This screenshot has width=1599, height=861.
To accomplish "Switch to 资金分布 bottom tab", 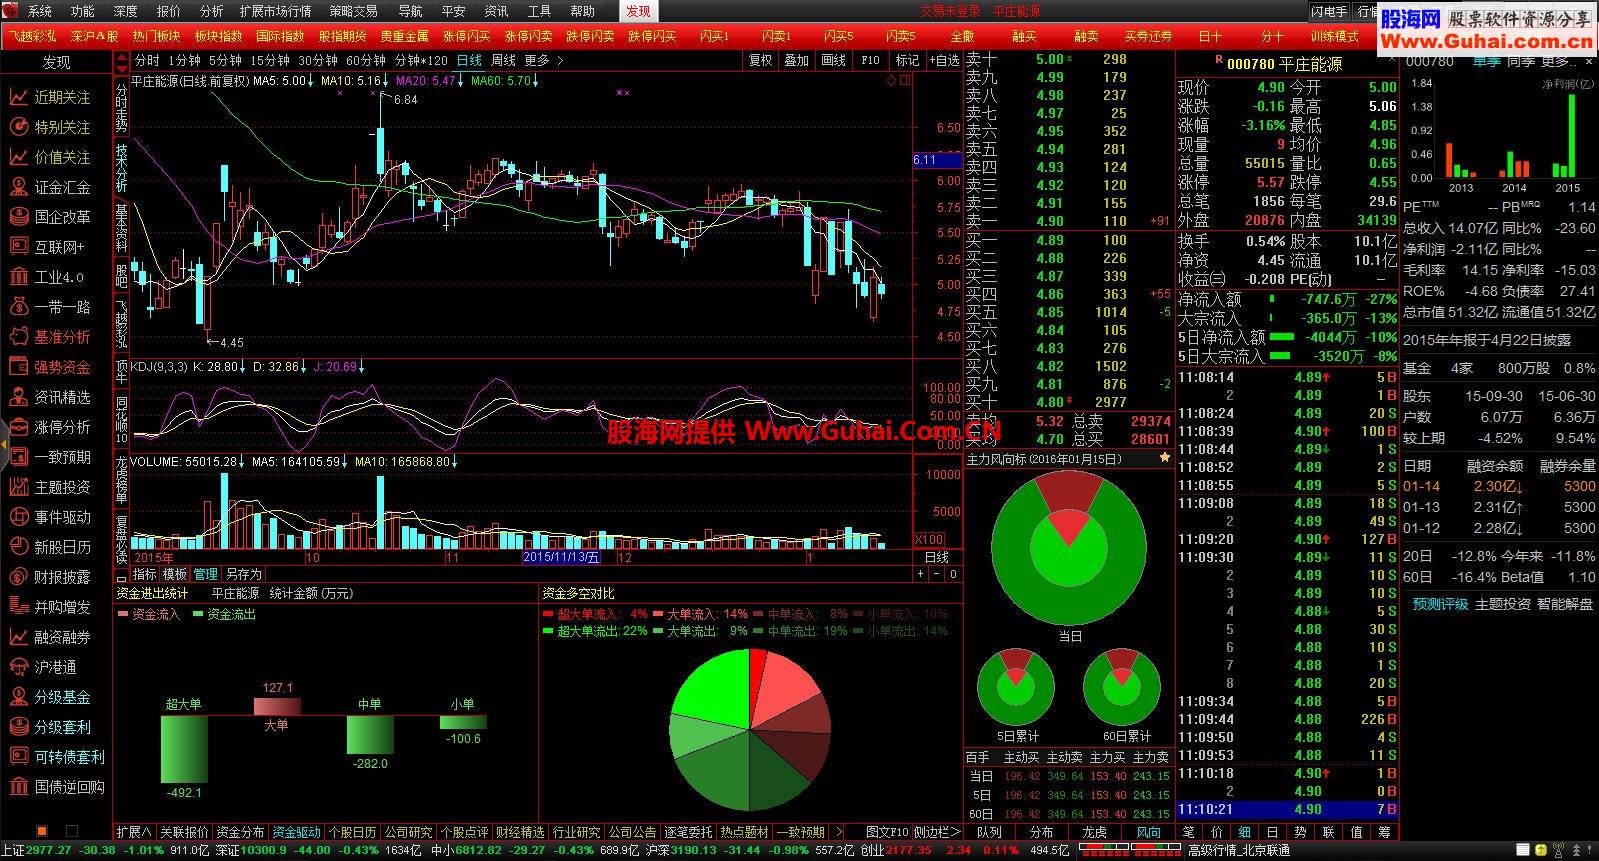I will point(241,832).
